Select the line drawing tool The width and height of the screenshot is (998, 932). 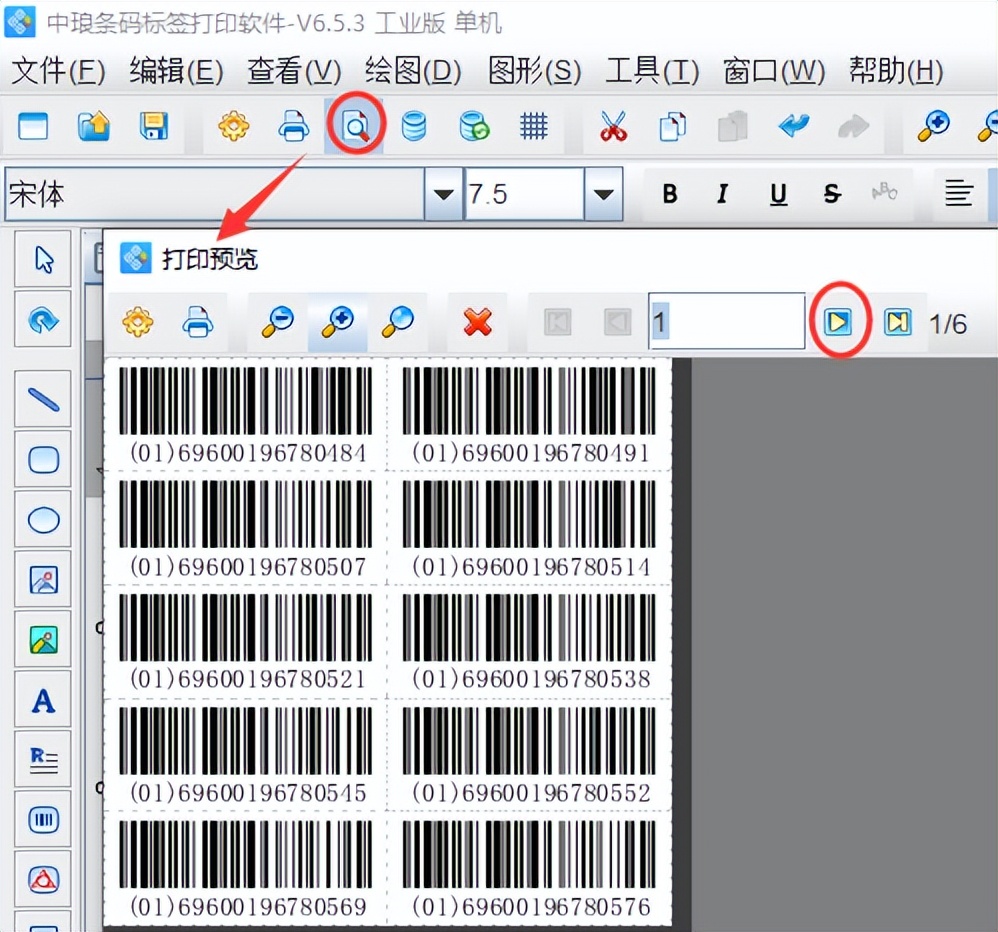42,398
